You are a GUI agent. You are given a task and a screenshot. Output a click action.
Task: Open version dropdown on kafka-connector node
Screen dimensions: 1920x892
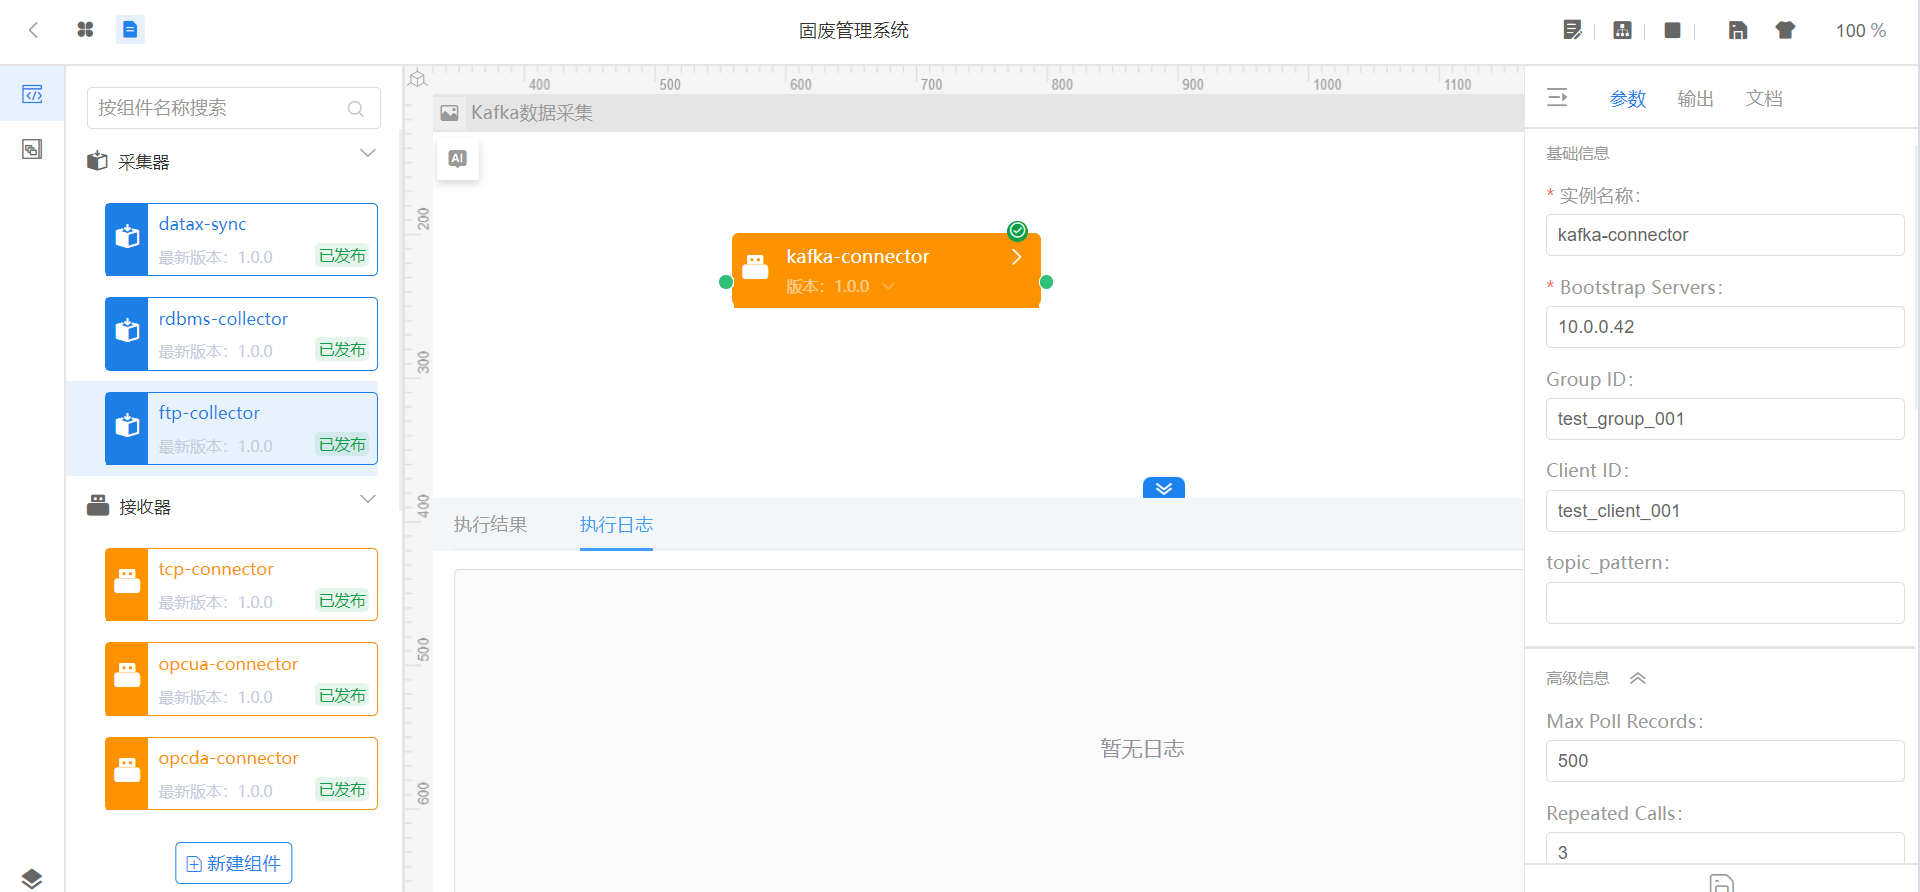pos(888,287)
